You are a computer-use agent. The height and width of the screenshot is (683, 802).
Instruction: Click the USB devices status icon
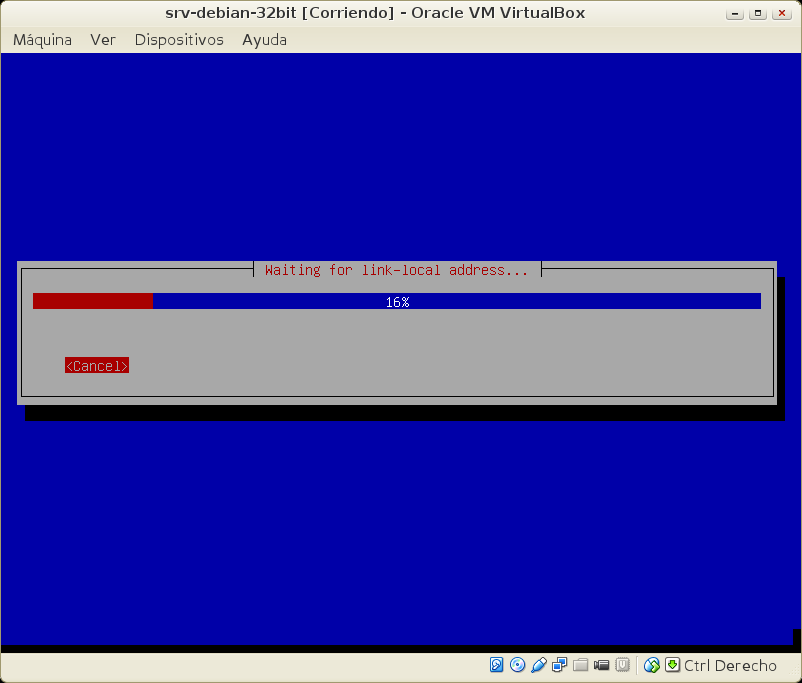[538, 665]
